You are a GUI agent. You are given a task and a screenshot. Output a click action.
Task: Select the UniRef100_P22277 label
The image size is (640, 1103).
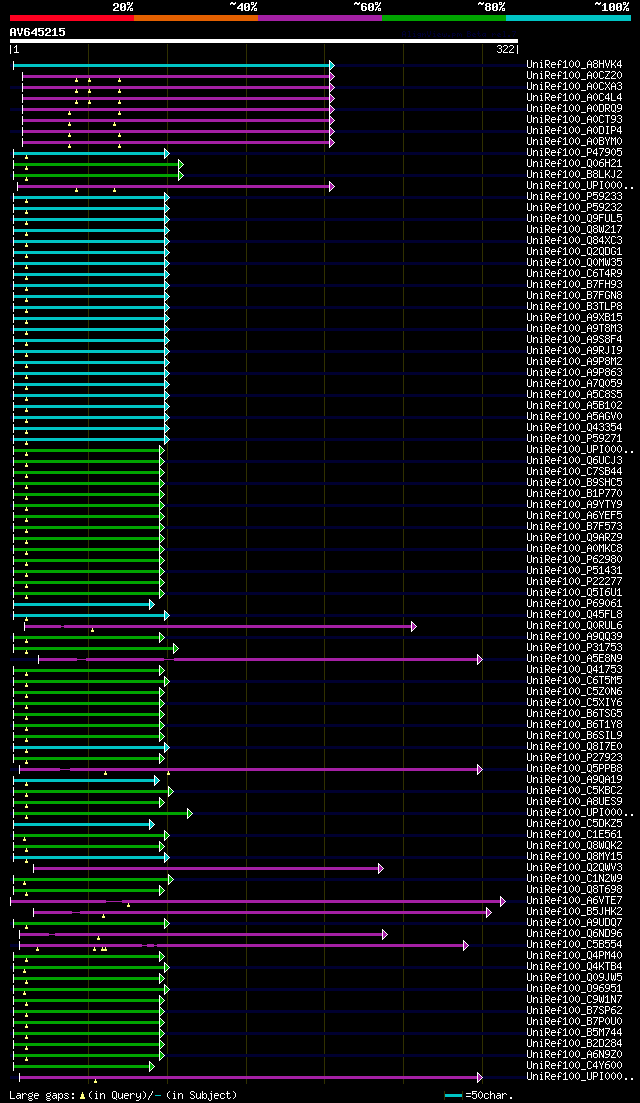[x=574, y=582]
